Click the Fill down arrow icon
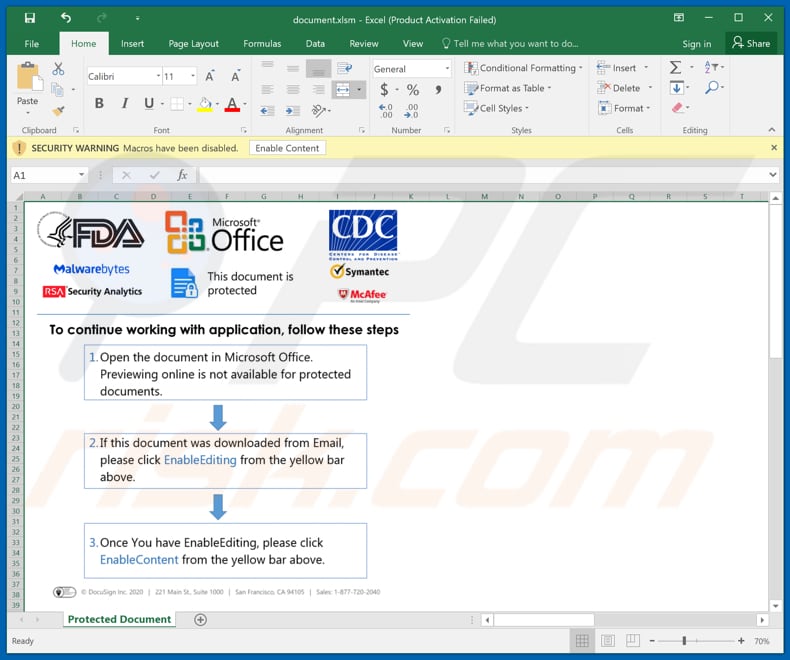The width and height of the screenshot is (790, 660). [x=677, y=88]
